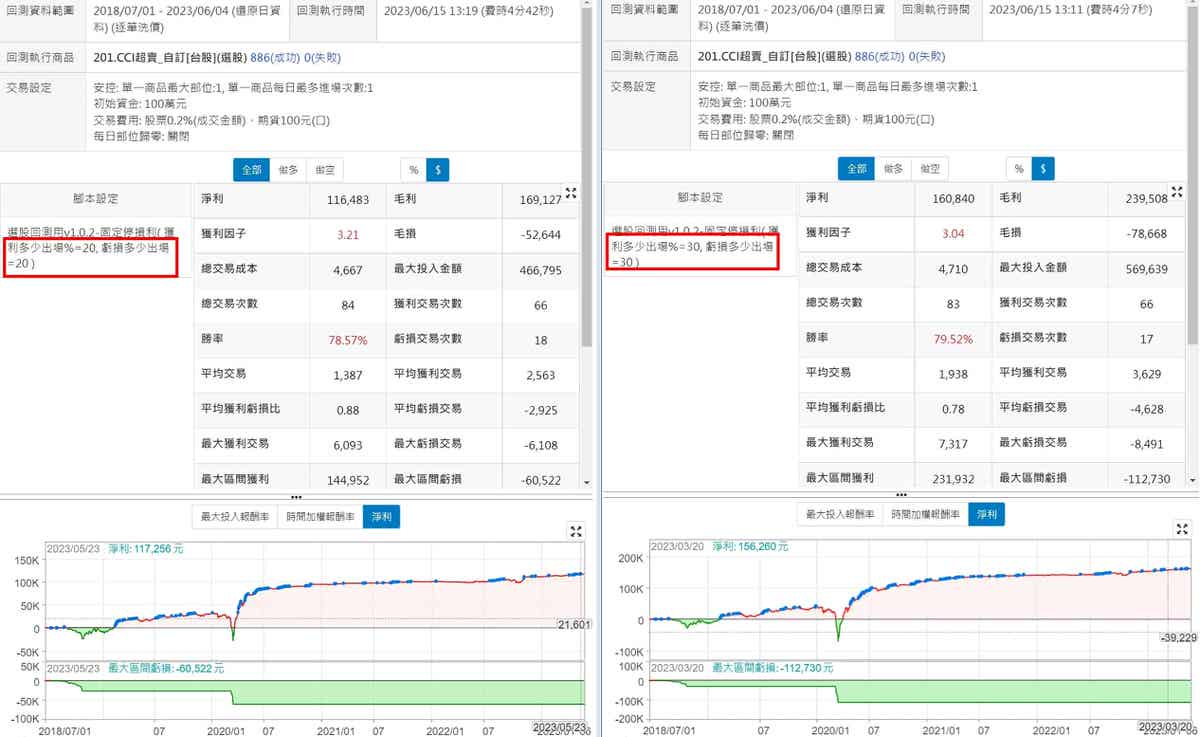This screenshot has height=737, width=1200.
Task: Select 全部 filter in the right panel
Action: (857, 169)
